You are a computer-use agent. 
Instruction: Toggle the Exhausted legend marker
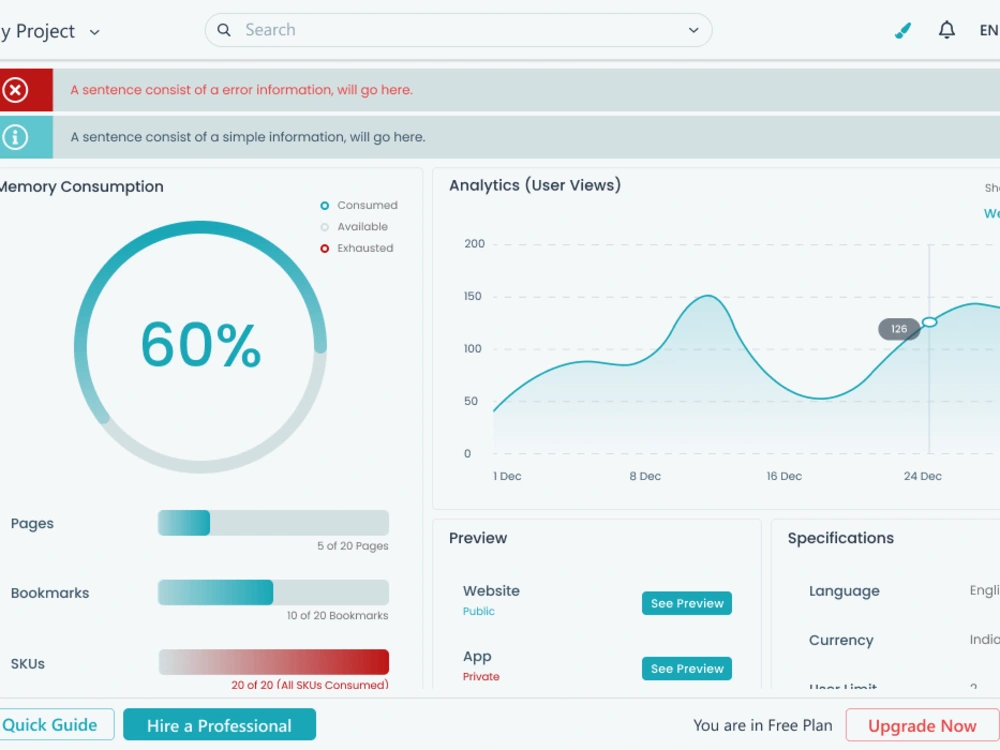[325, 248]
